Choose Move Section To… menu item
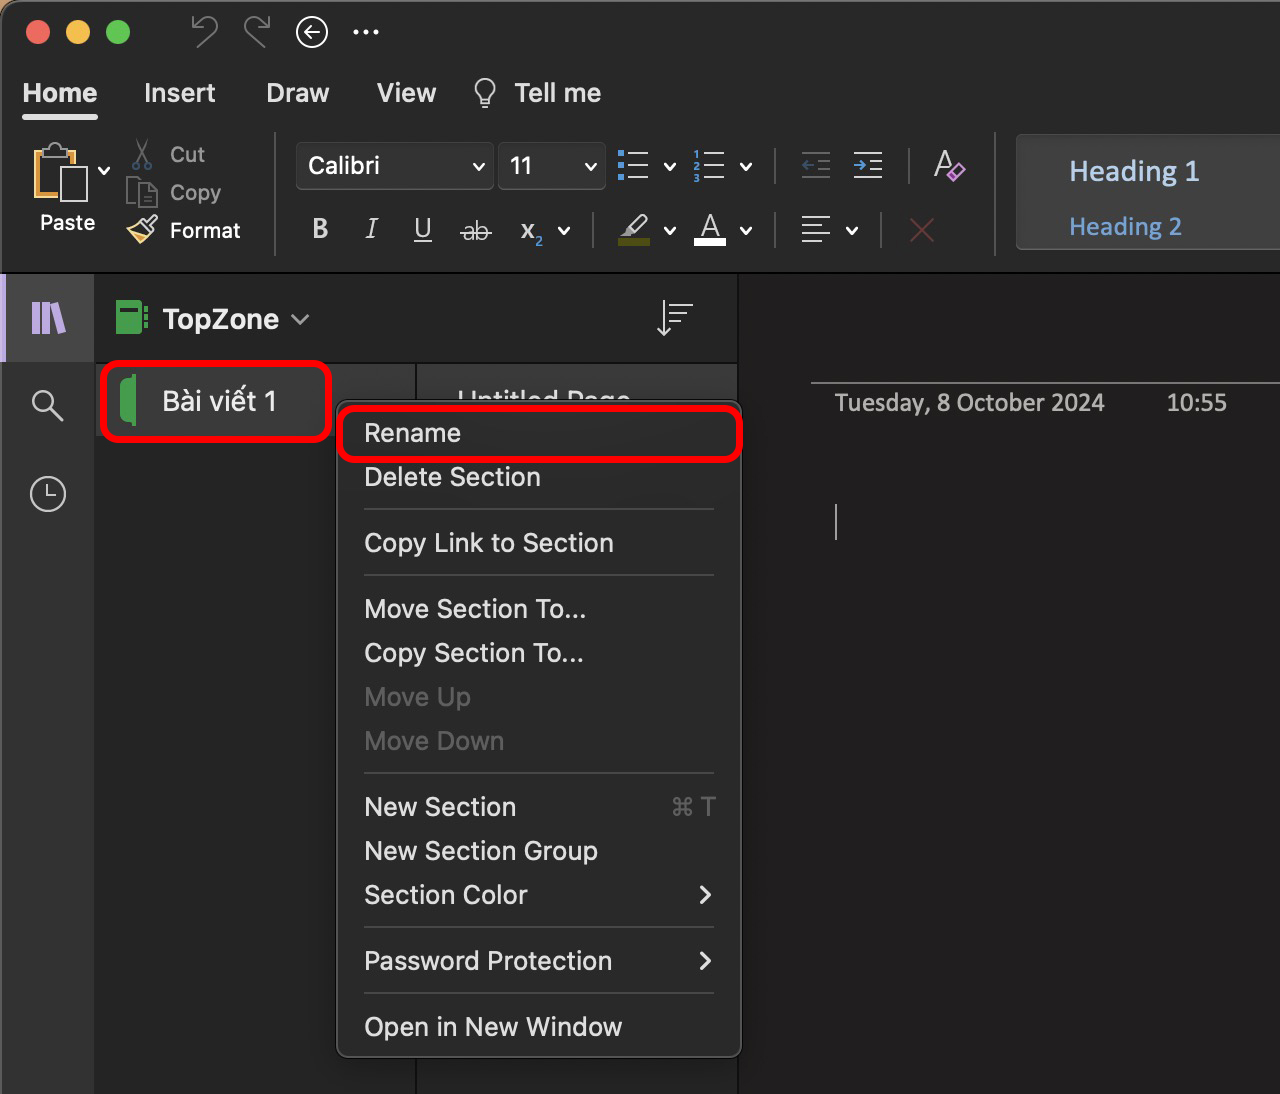The image size is (1280, 1094). pos(539,609)
